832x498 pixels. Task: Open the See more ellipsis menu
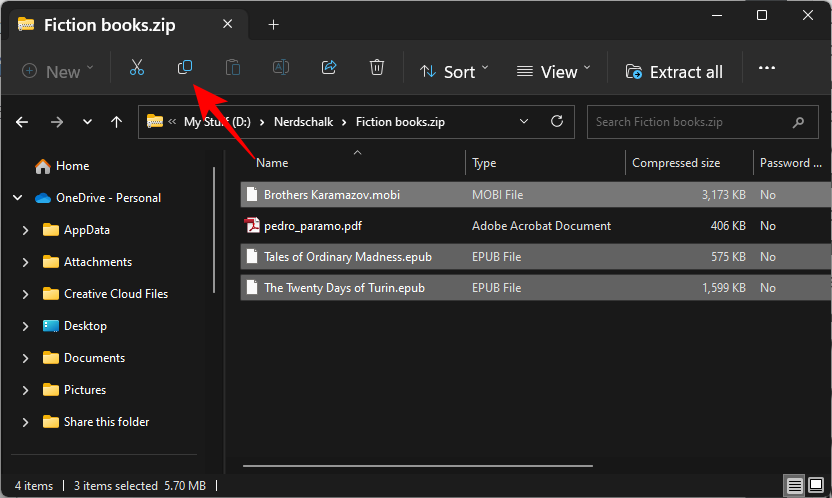[x=767, y=68]
